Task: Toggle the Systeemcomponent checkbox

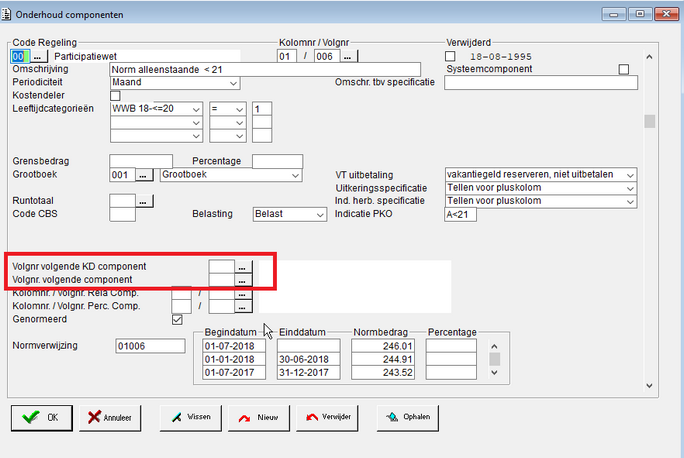Action: (x=624, y=69)
